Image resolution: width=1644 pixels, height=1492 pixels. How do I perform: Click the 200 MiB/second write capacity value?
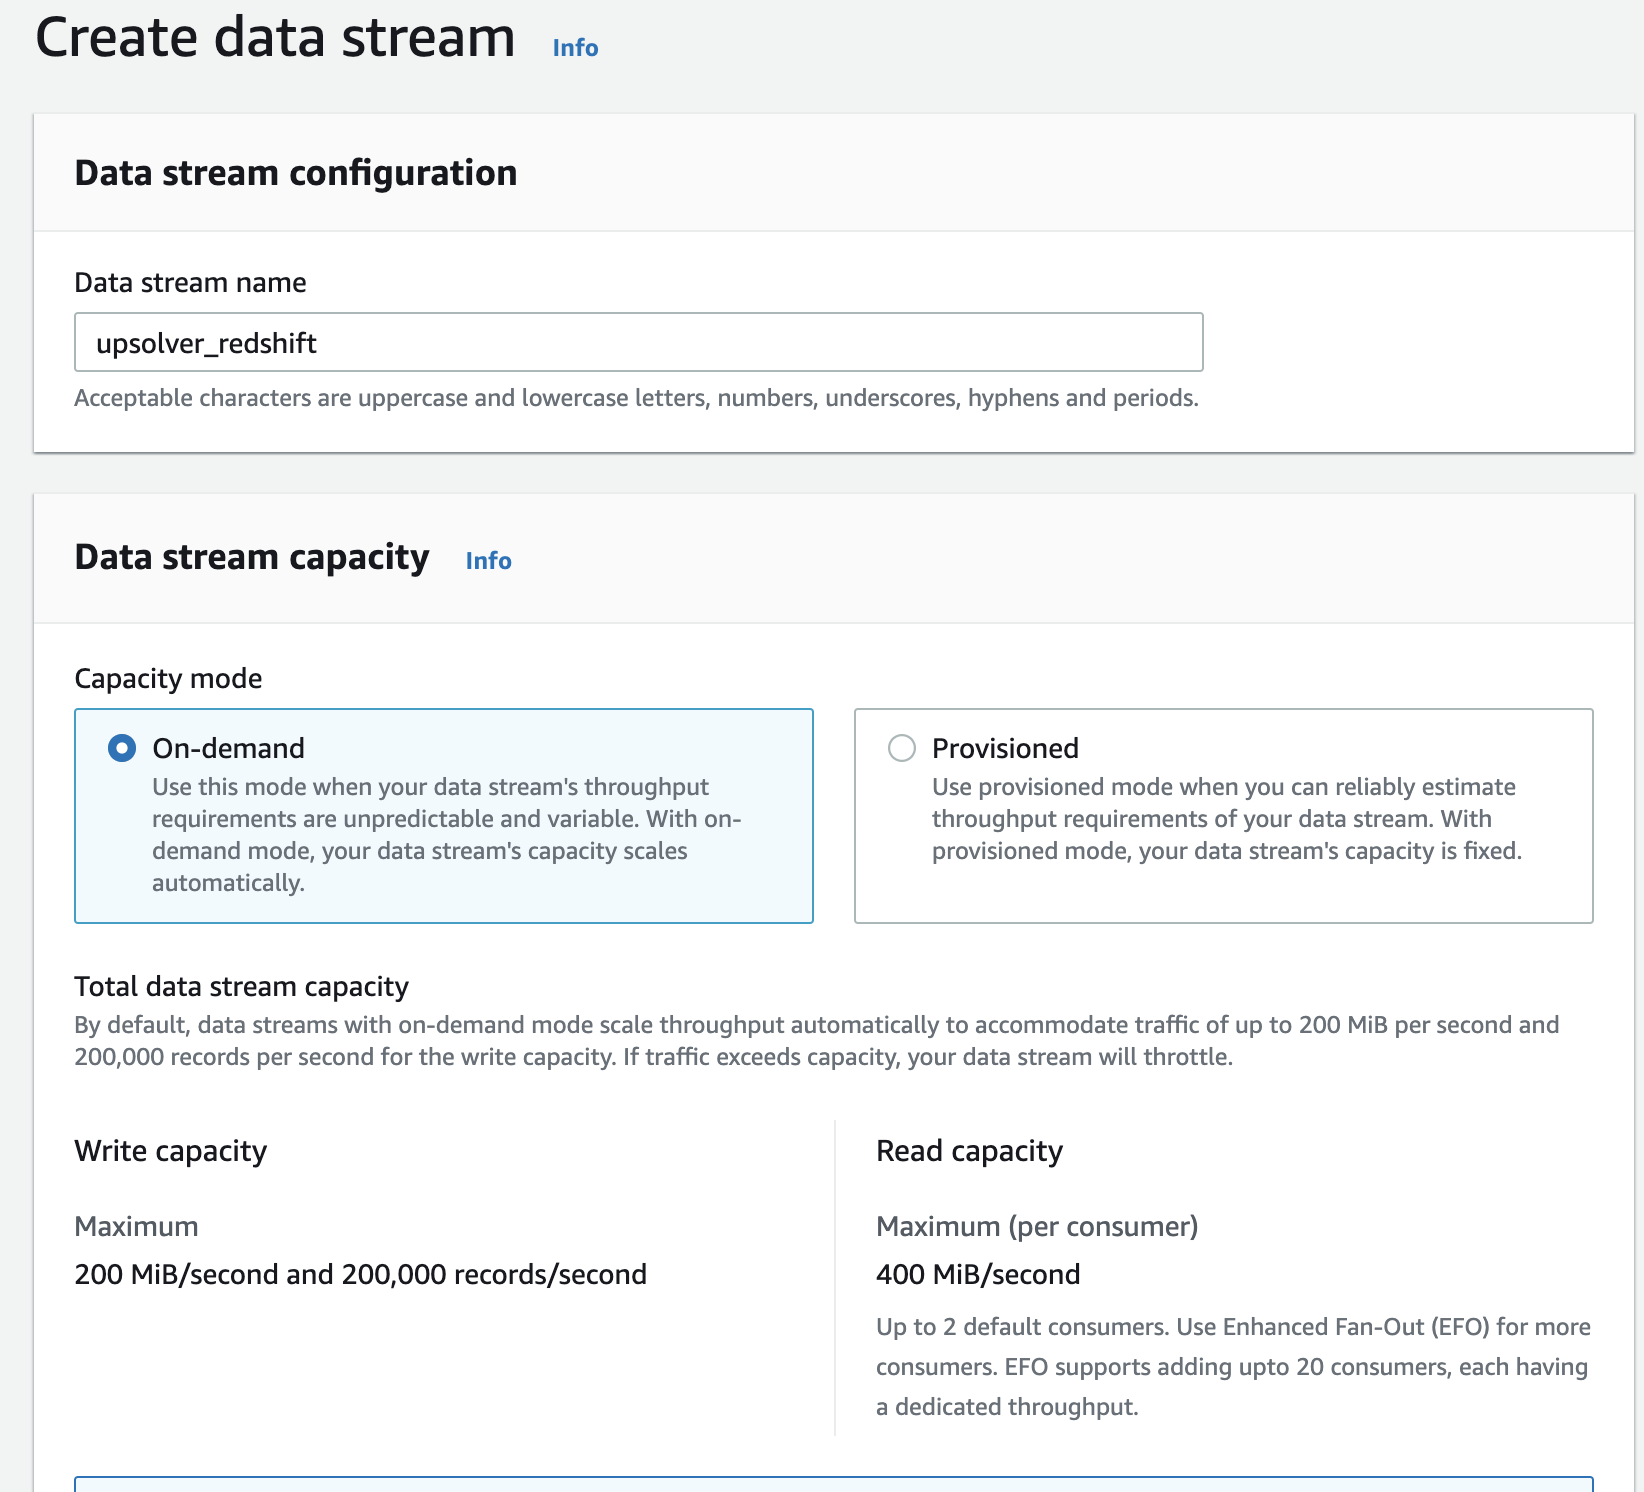(360, 1275)
